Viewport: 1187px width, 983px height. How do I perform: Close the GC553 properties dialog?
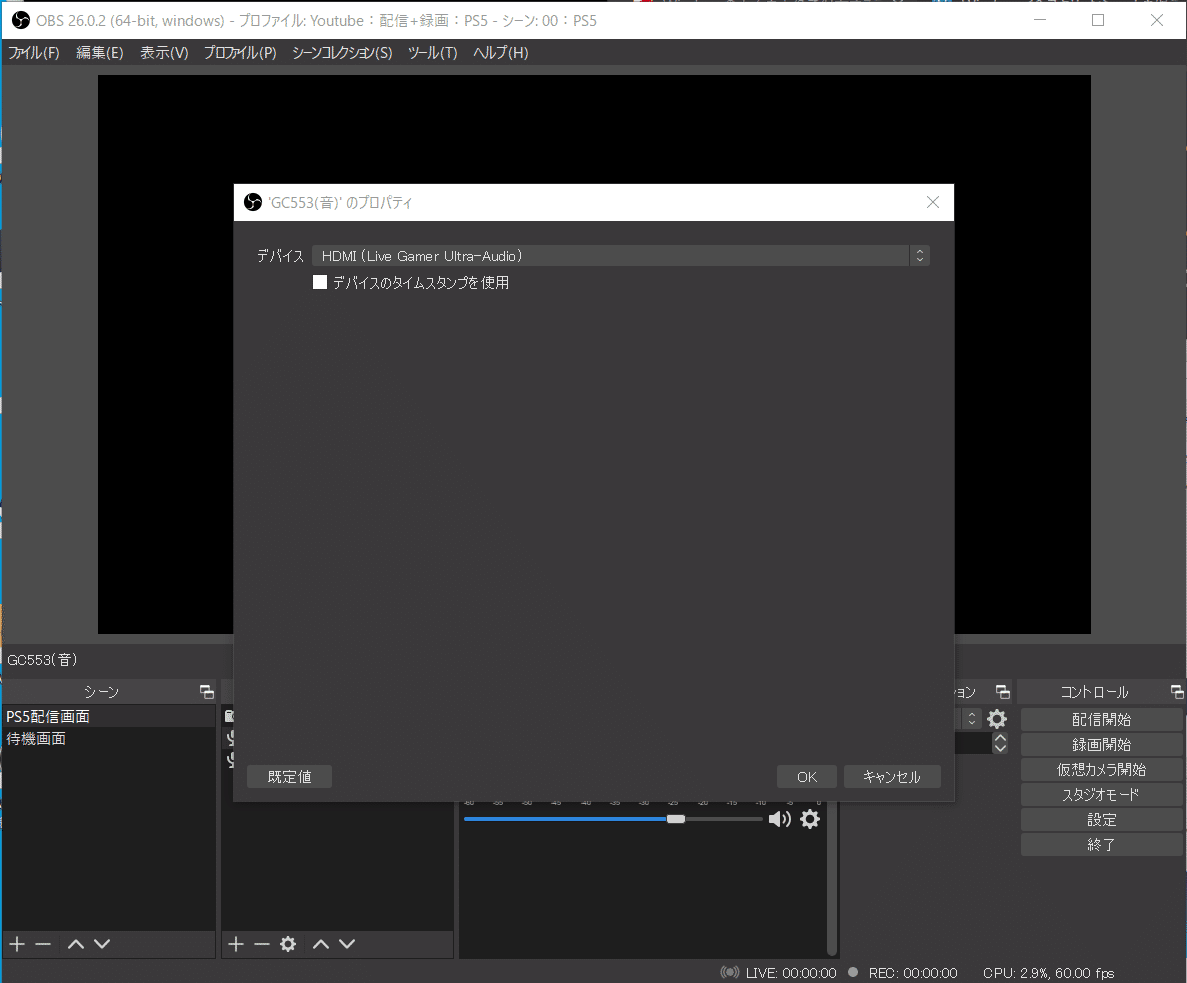[933, 202]
